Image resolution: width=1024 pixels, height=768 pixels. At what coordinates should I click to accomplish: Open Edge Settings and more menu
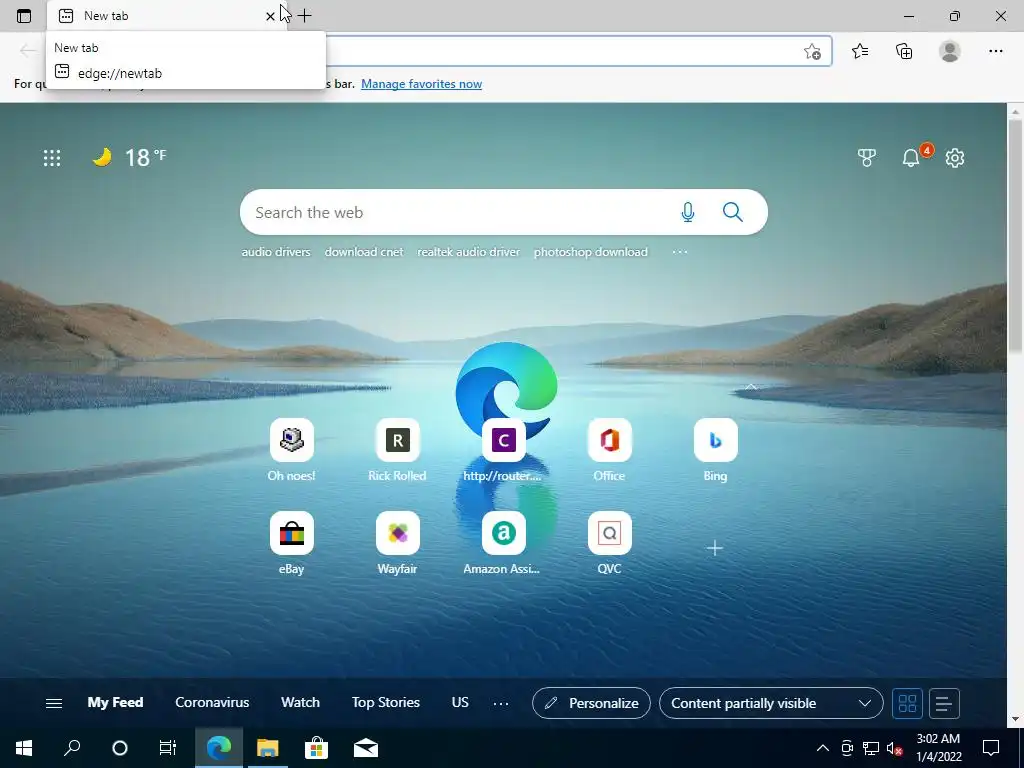point(995,51)
